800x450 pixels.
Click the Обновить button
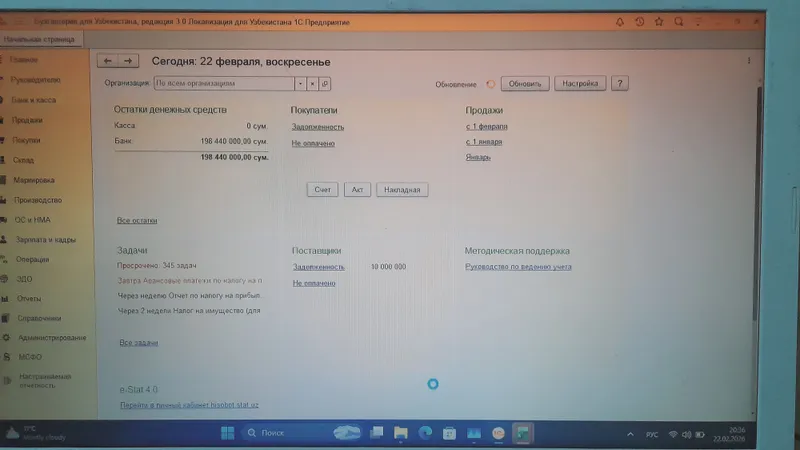tap(524, 83)
